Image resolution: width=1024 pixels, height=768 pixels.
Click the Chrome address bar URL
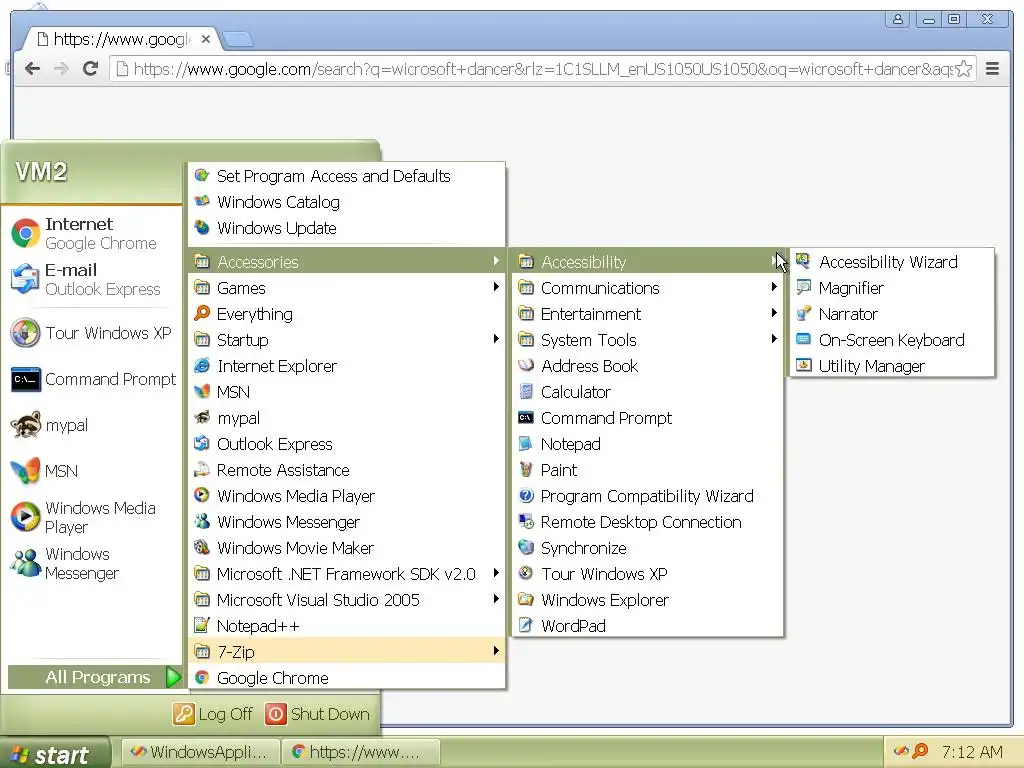pyautogui.click(x=542, y=69)
